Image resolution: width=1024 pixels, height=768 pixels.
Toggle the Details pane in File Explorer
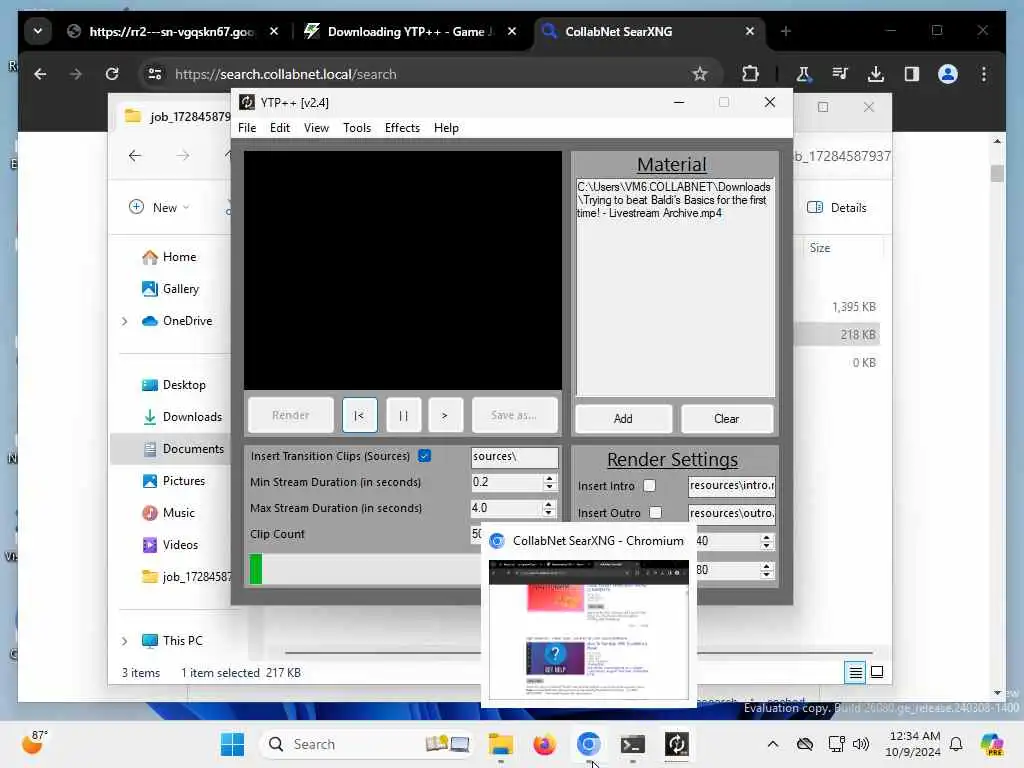(x=837, y=208)
